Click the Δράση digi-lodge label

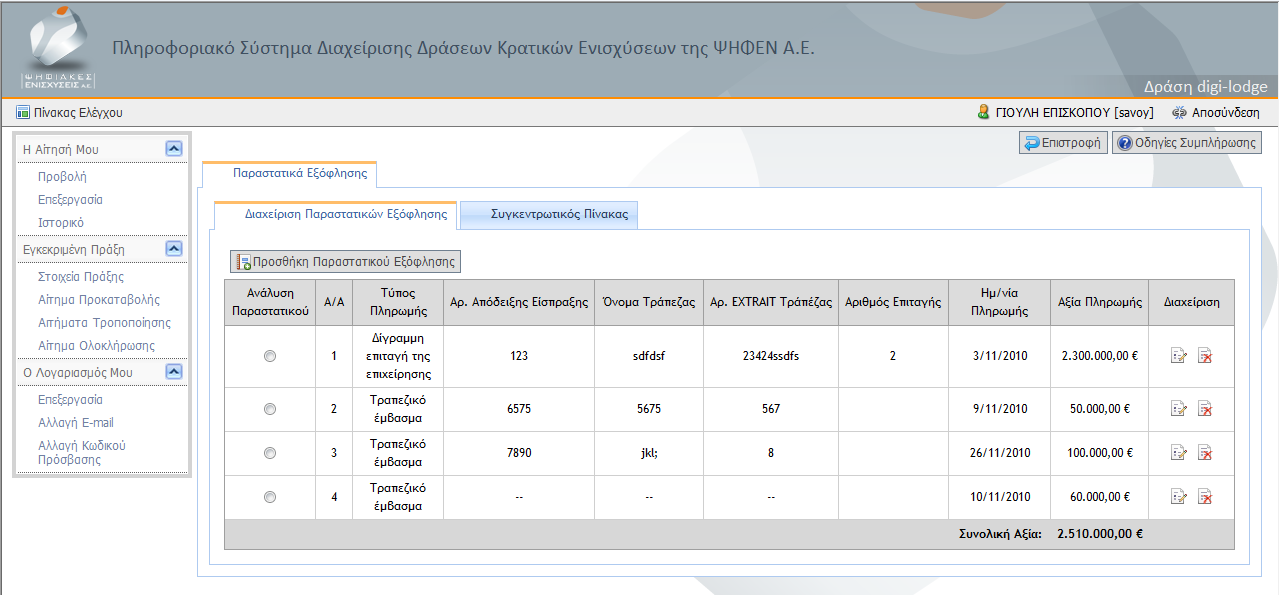point(1206,87)
